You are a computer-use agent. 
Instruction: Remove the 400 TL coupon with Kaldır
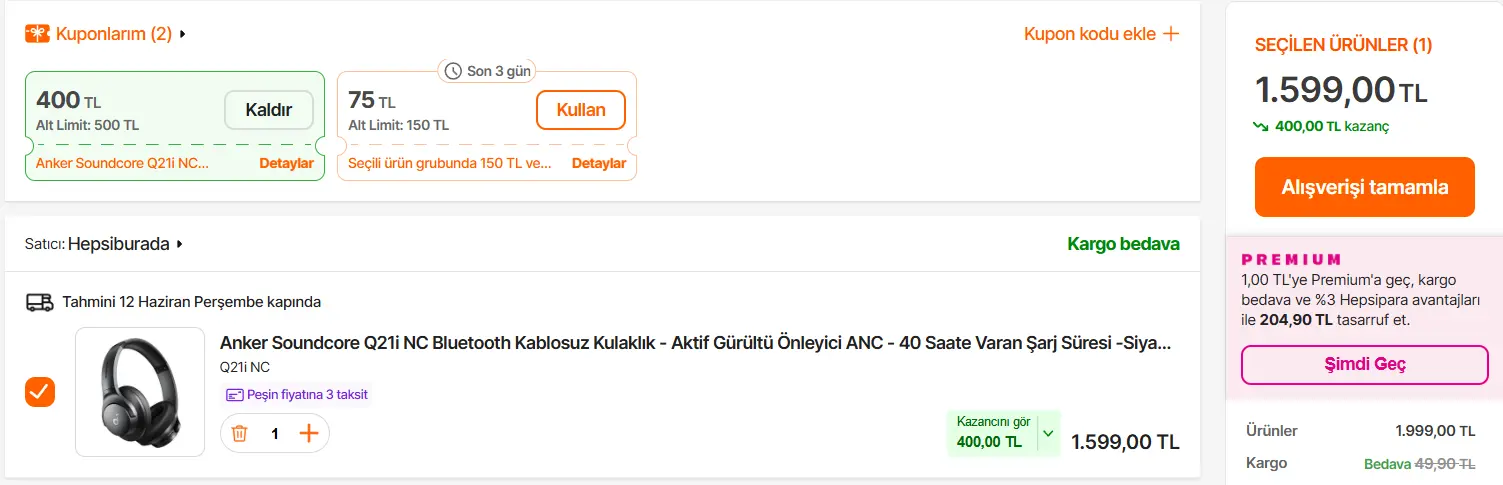[x=269, y=110]
